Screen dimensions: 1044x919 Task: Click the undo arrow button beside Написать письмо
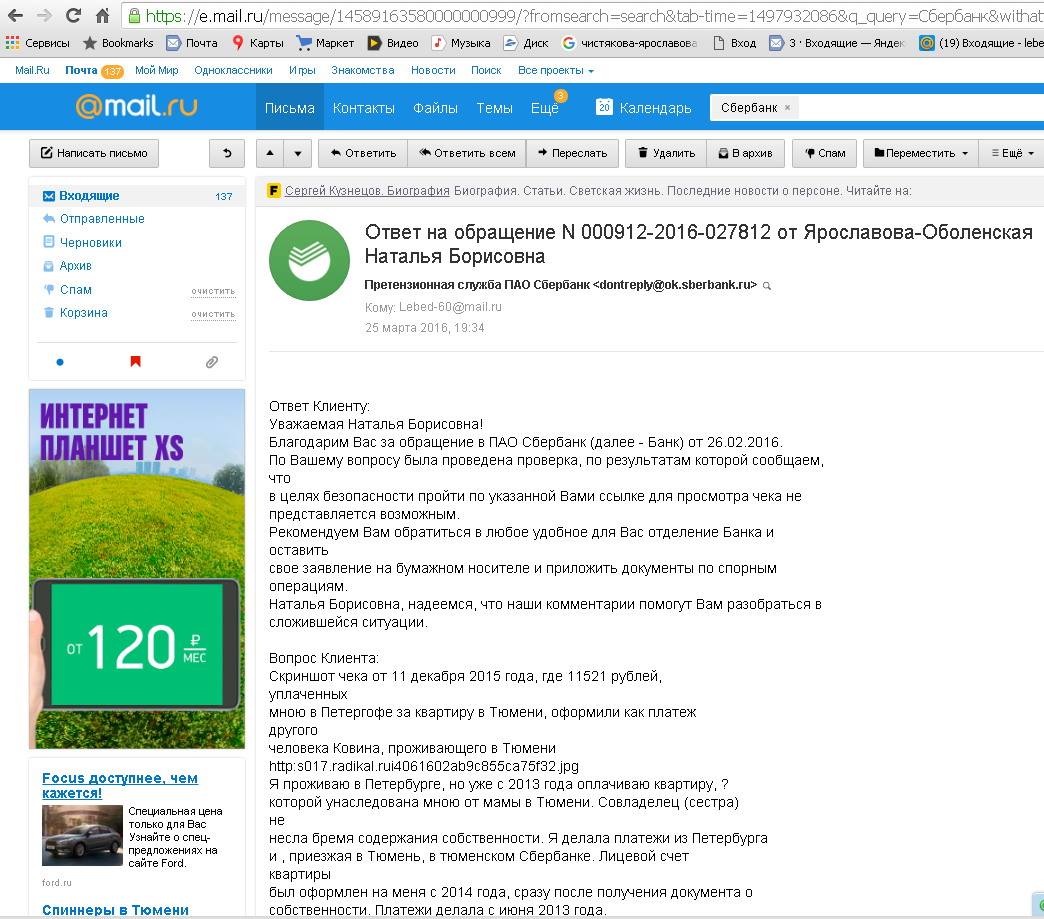coord(227,153)
